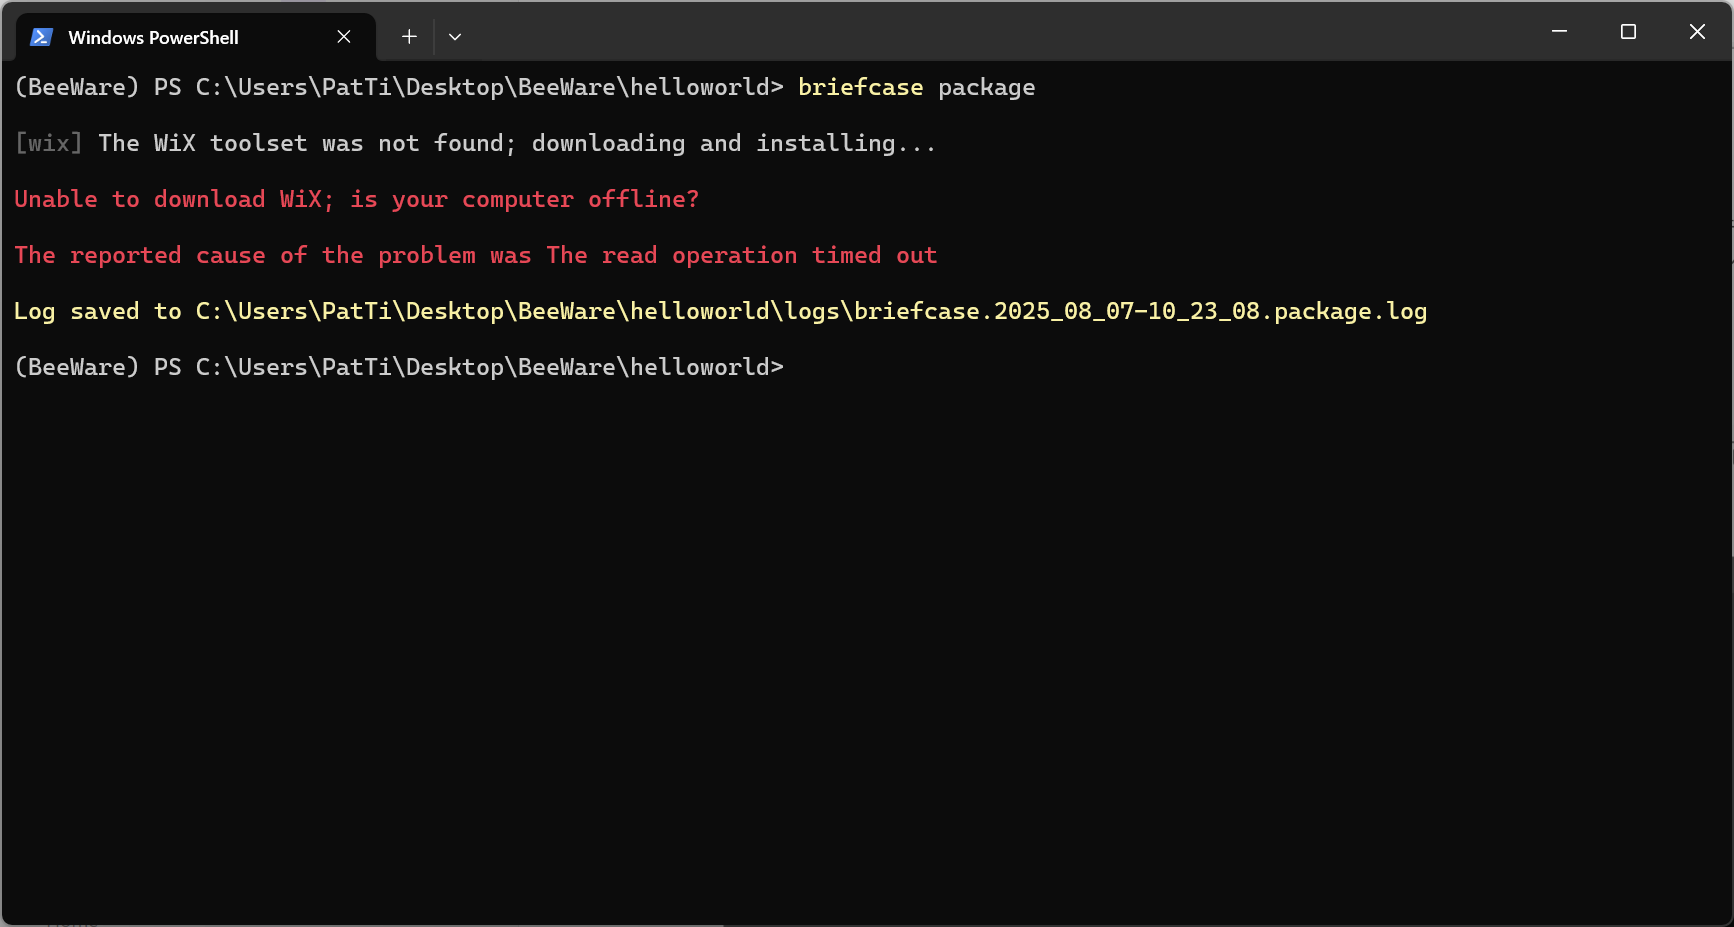Click the last empty PowerShell prompt line
Screen dimensions: 1734x927
pyautogui.click(x=399, y=368)
